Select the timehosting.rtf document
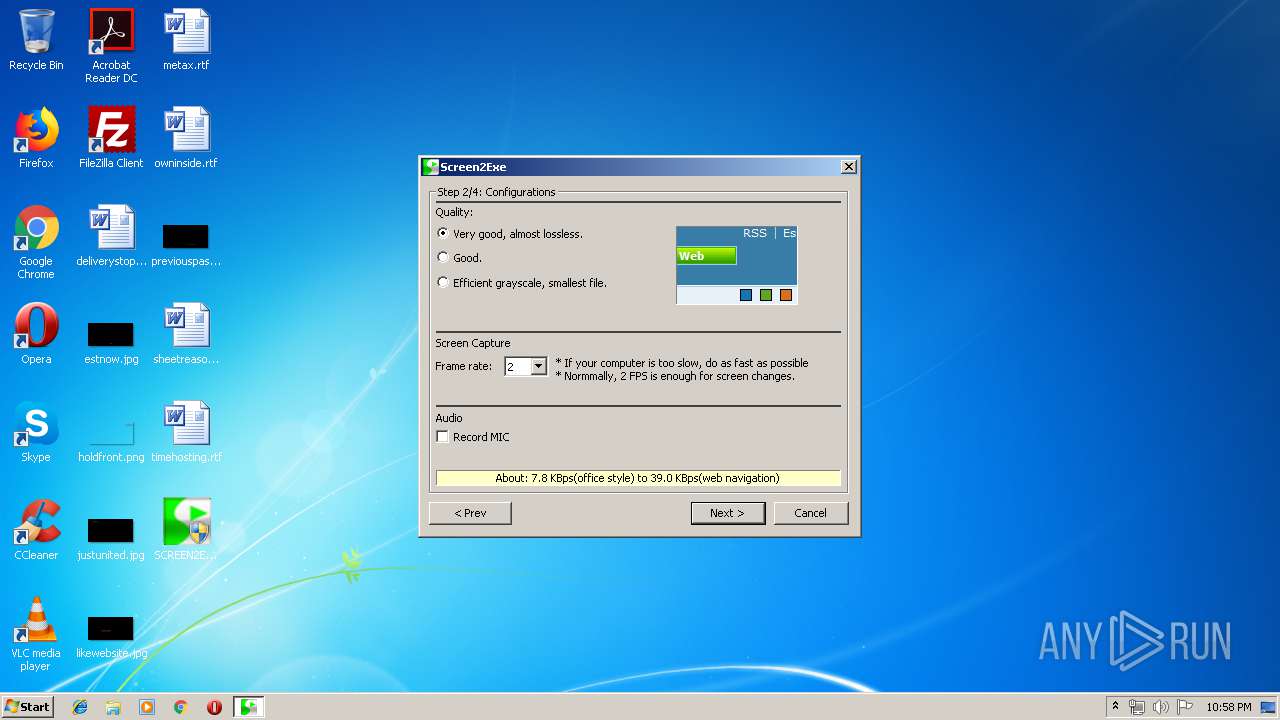The image size is (1280, 720). [186, 432]
